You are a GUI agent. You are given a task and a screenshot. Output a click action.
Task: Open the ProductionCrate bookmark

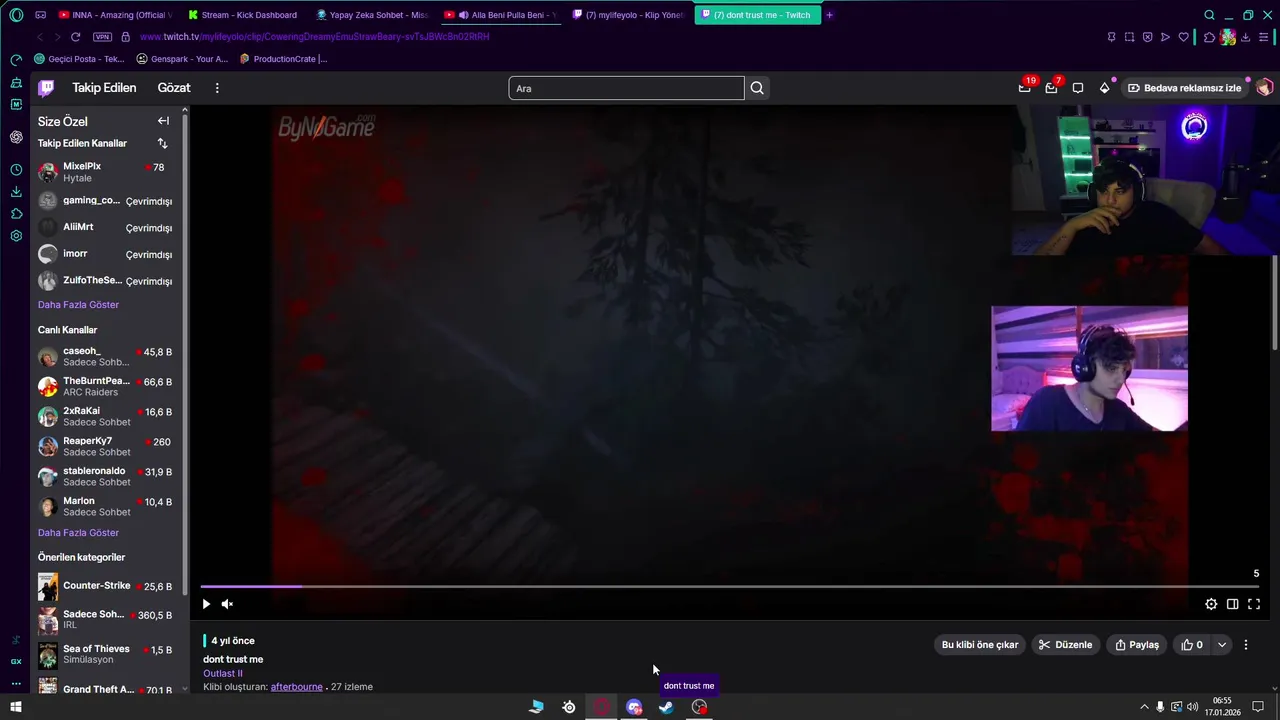pos(284,59)
